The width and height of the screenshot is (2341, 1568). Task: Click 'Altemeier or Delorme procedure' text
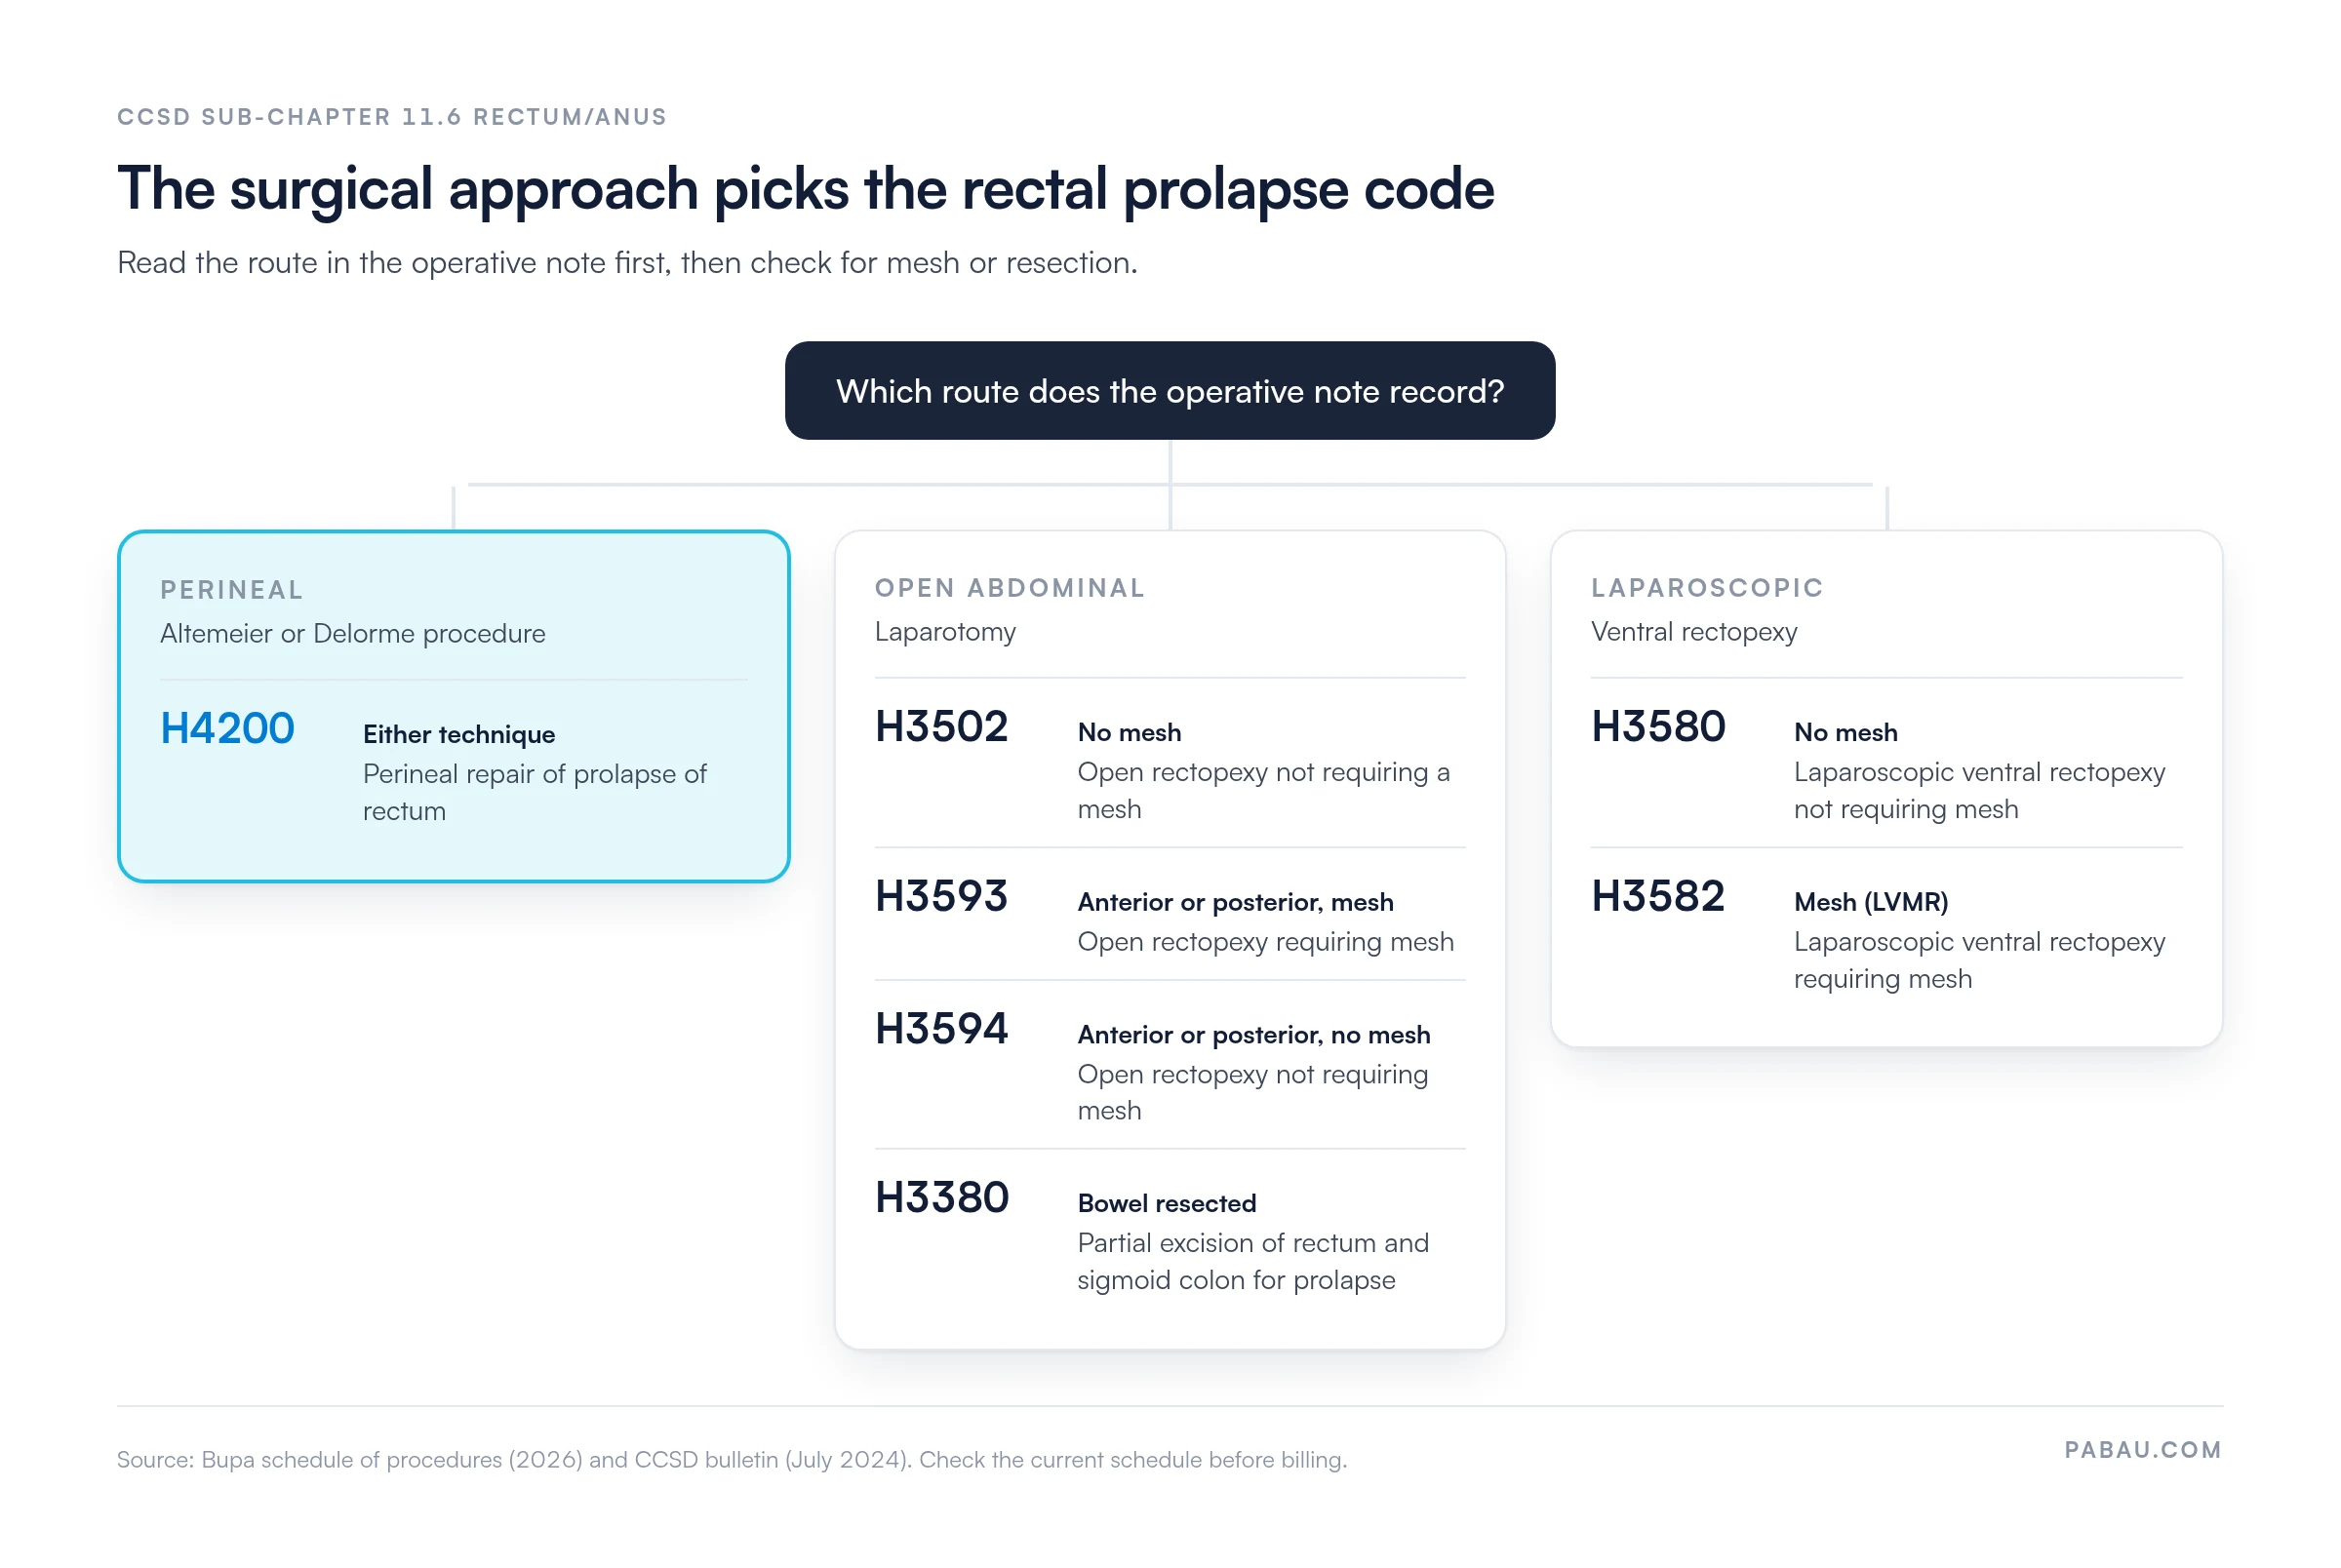pos(353,634)
